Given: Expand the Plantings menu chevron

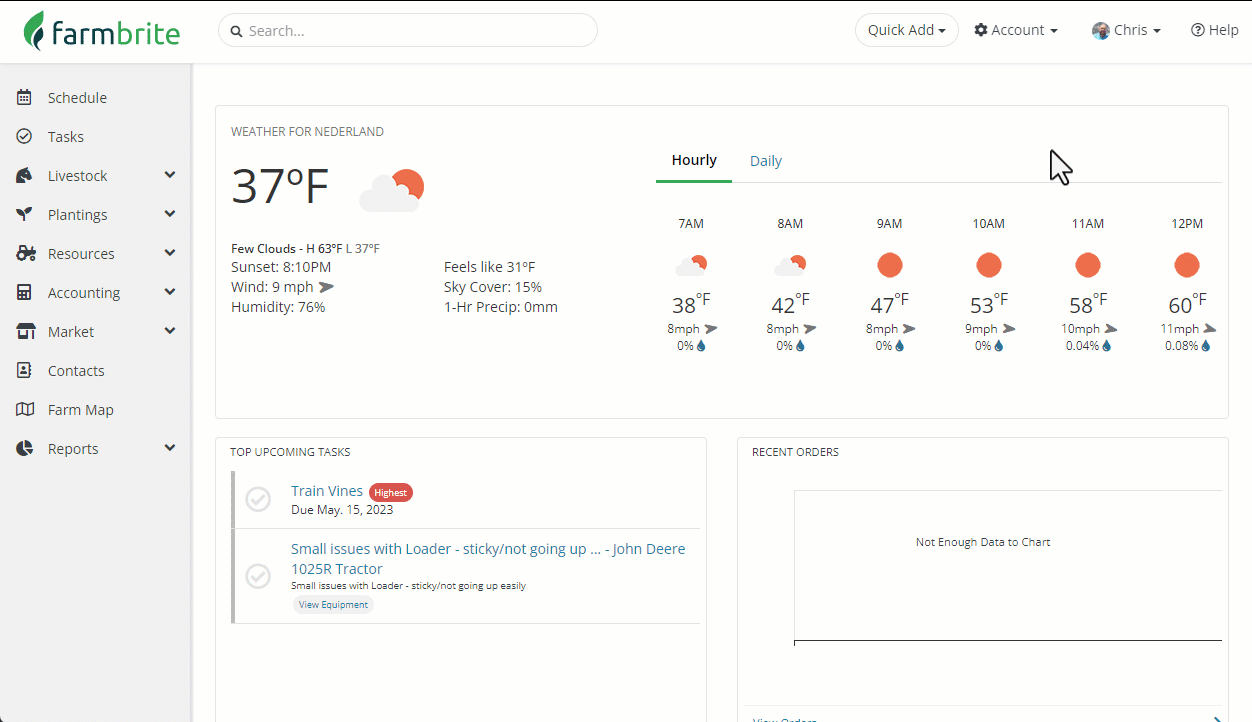Looking at the screenshot, I should (170, 214).
